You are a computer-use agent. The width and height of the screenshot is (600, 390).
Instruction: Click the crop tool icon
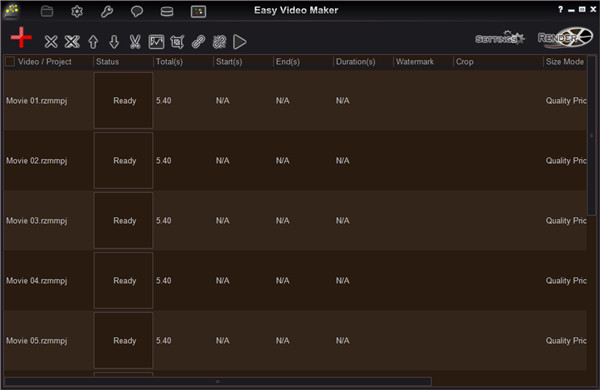tap(177, 42)
